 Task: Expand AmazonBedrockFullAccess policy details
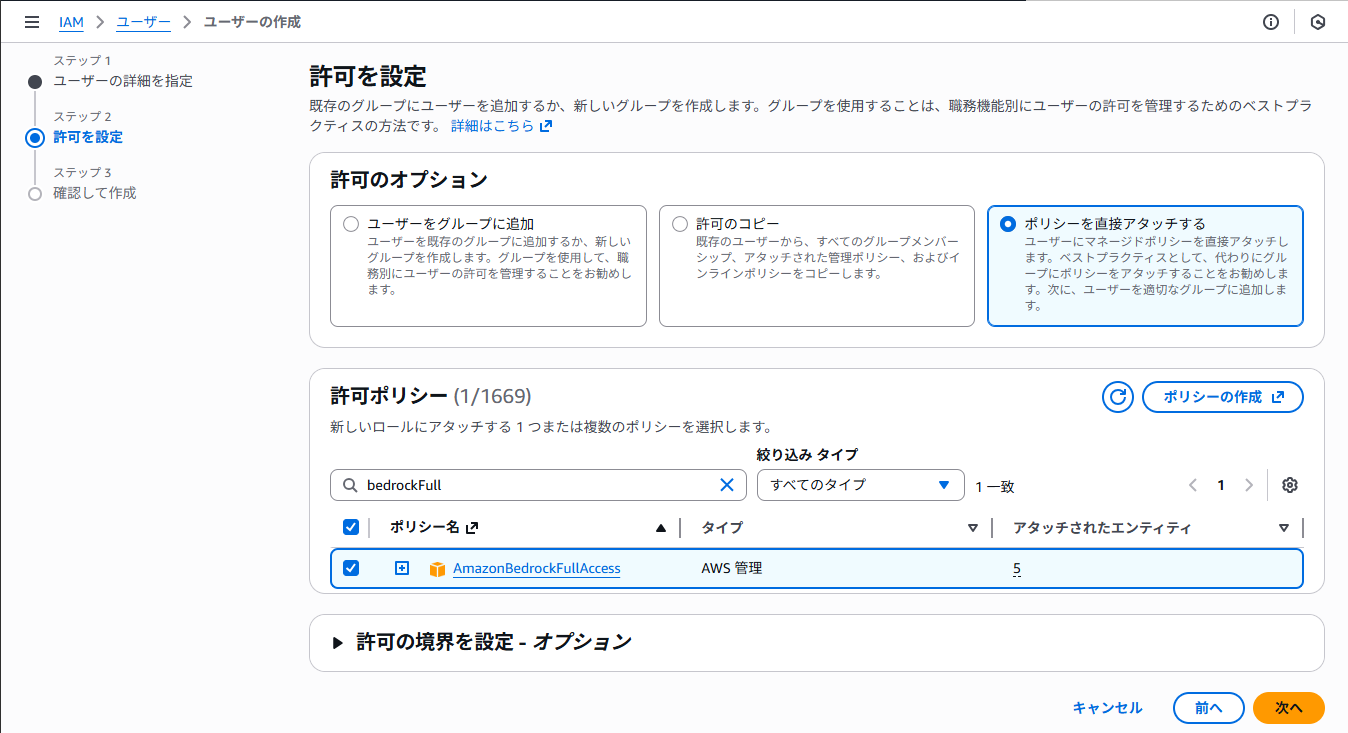coord(402,568)
